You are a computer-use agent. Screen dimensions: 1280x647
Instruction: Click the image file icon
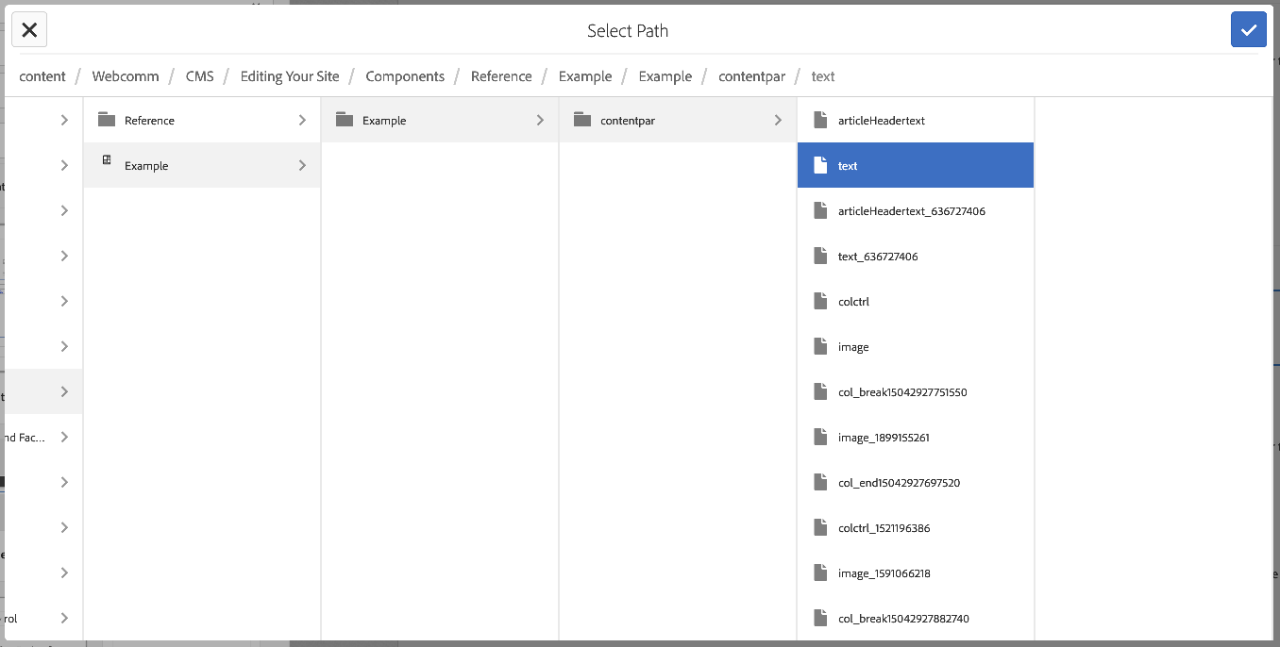click(x=821, y=347)
